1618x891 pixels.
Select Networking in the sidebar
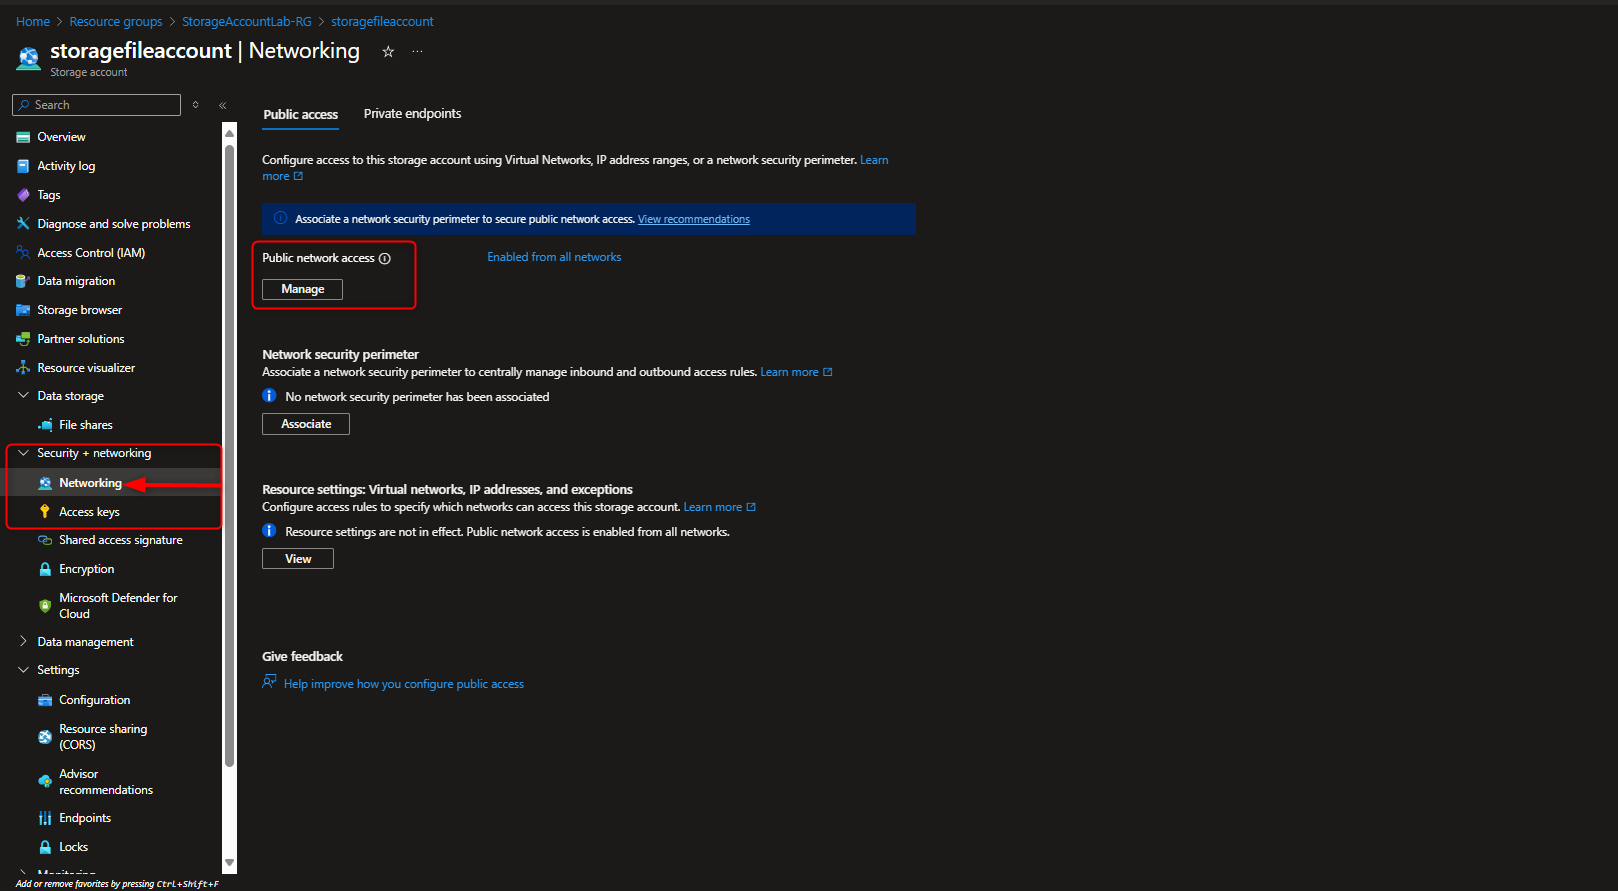tap(90, 483)
